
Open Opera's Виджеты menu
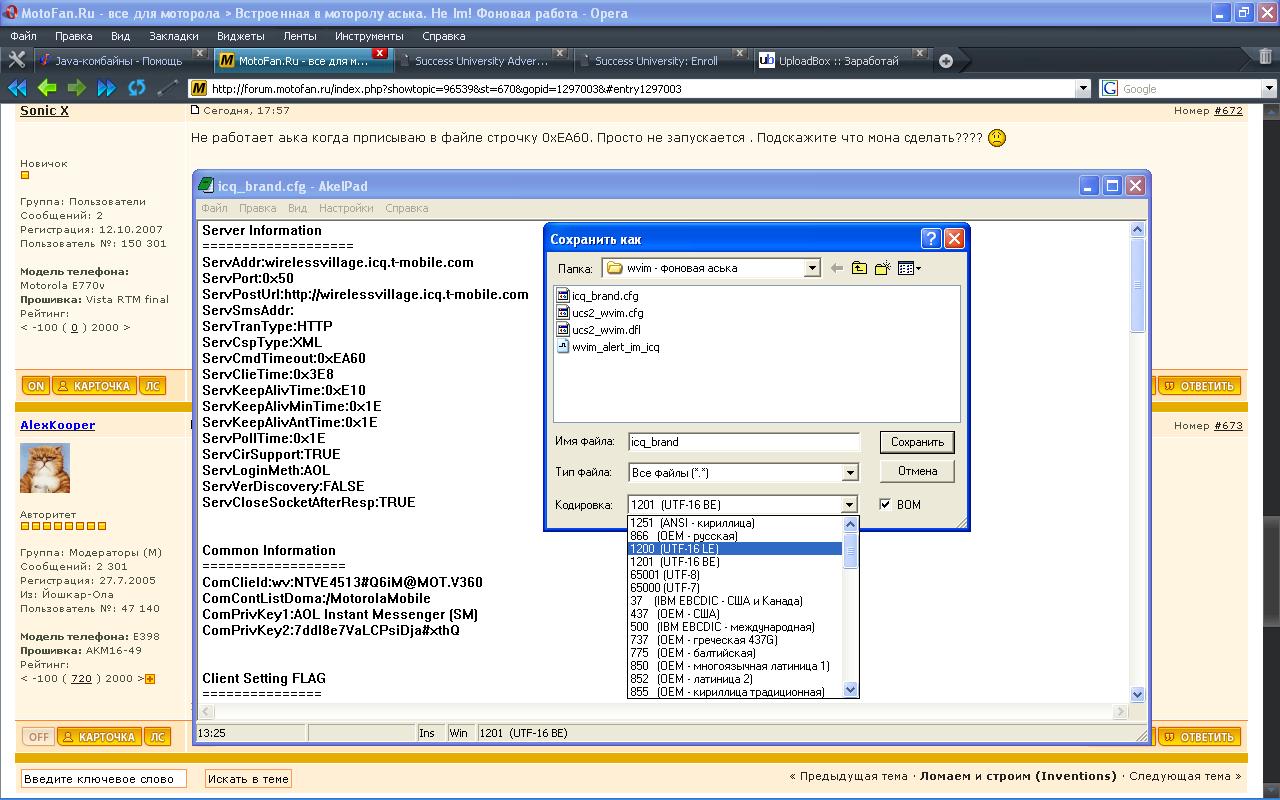pos(241,36)
